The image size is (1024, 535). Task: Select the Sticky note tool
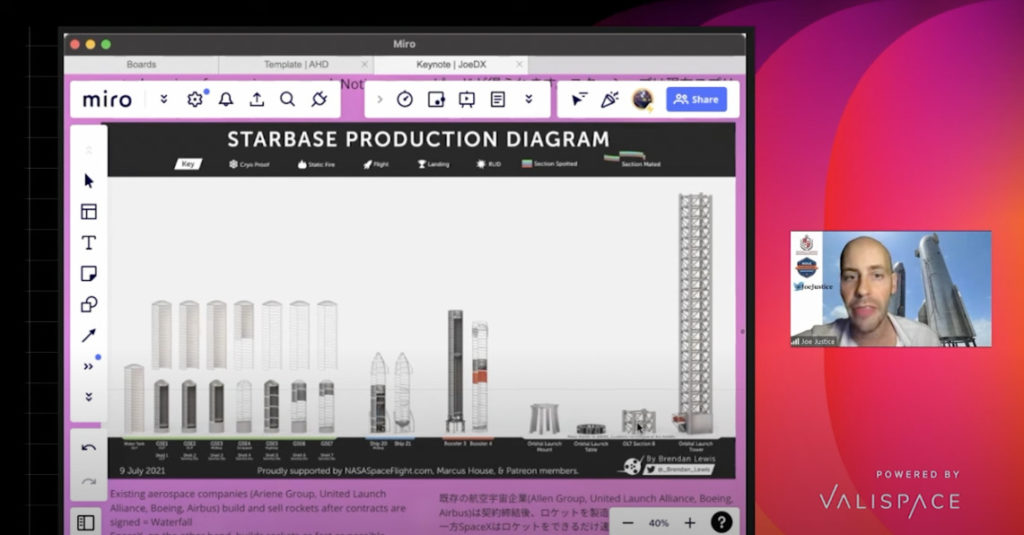89,273
